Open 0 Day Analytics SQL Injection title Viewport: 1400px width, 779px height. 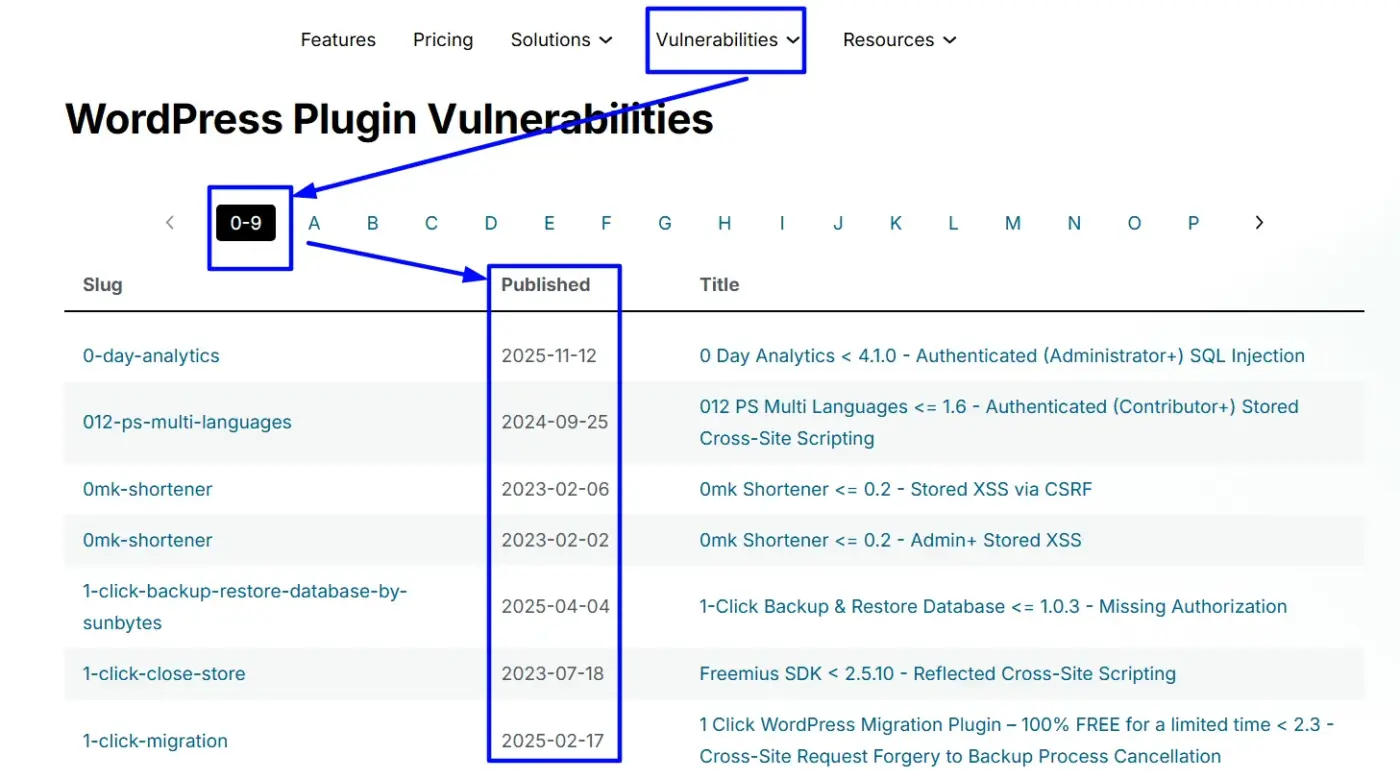click(x=1002, y=356)
